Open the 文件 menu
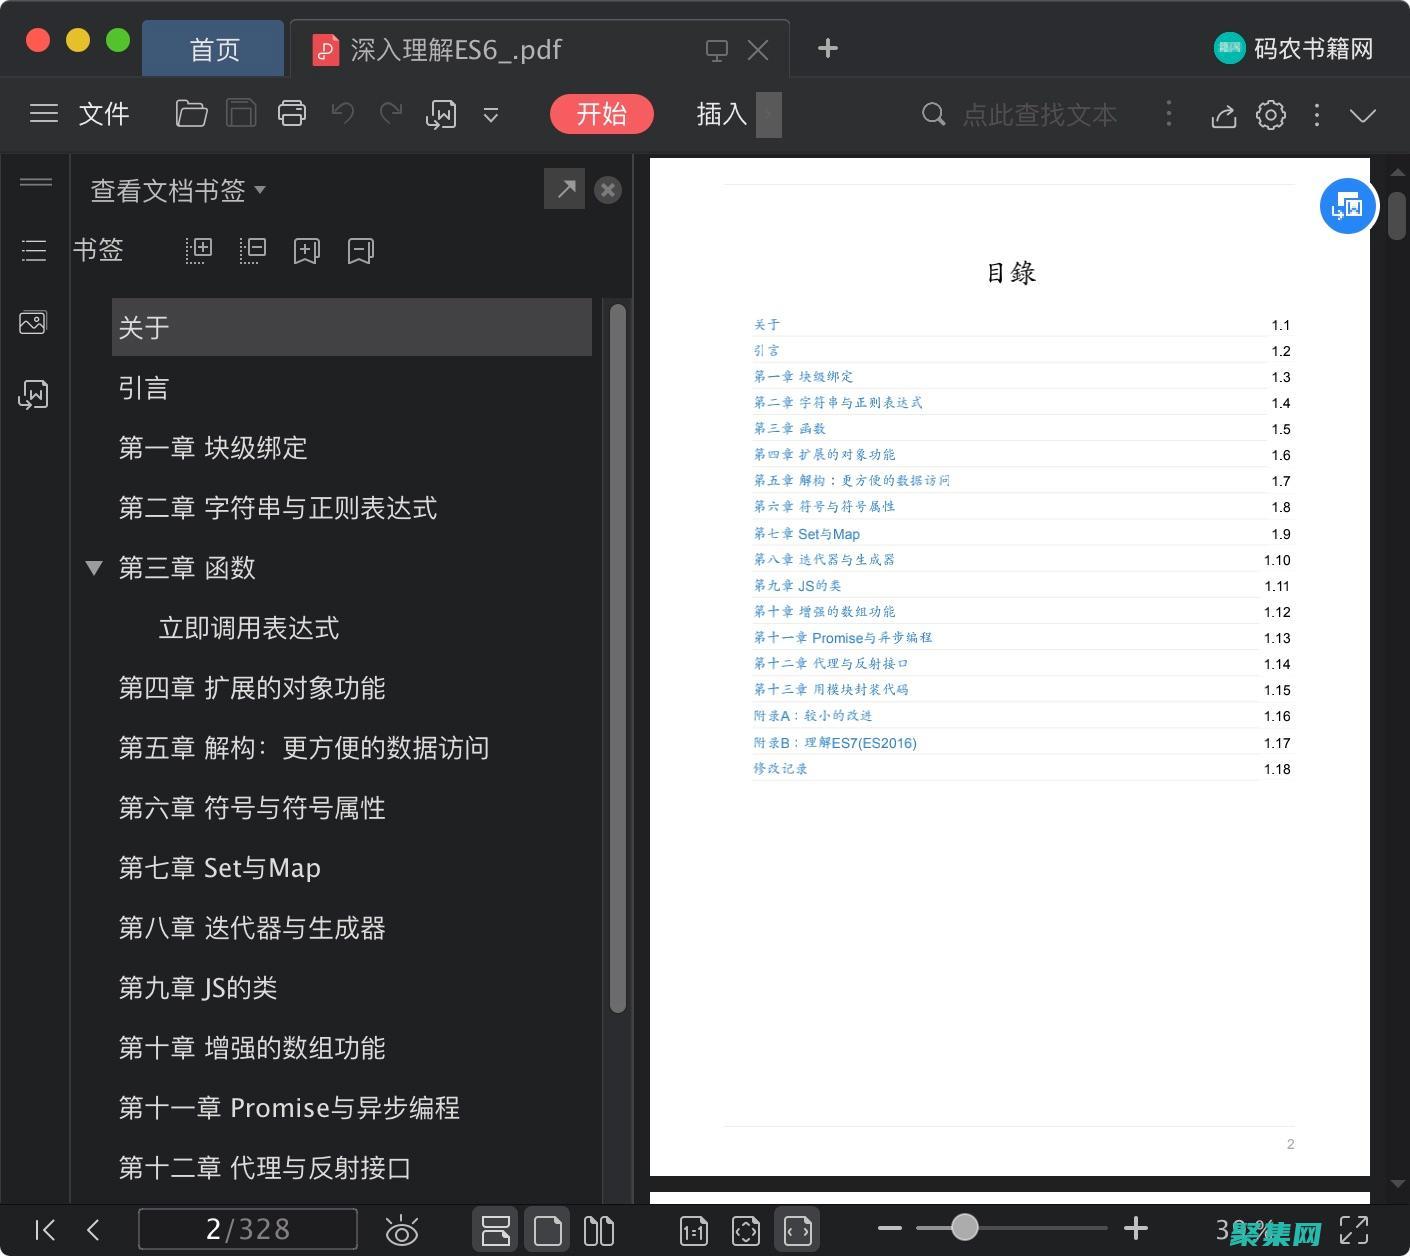This screenshot has height=1256, width=1410. pos(103,114)
